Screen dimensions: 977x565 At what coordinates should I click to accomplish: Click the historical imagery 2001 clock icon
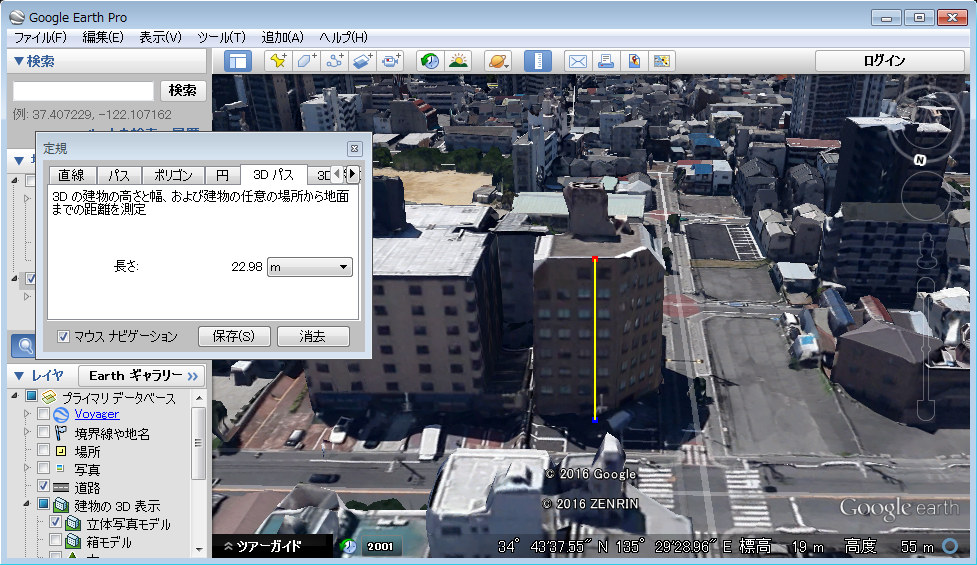tap(349, 546)
